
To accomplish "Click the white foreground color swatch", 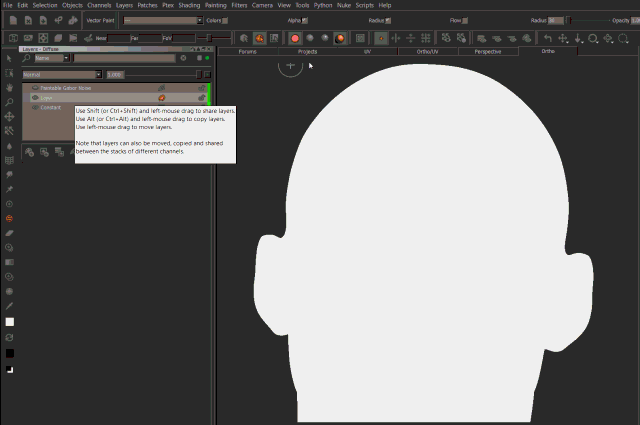I will [9, 322].
